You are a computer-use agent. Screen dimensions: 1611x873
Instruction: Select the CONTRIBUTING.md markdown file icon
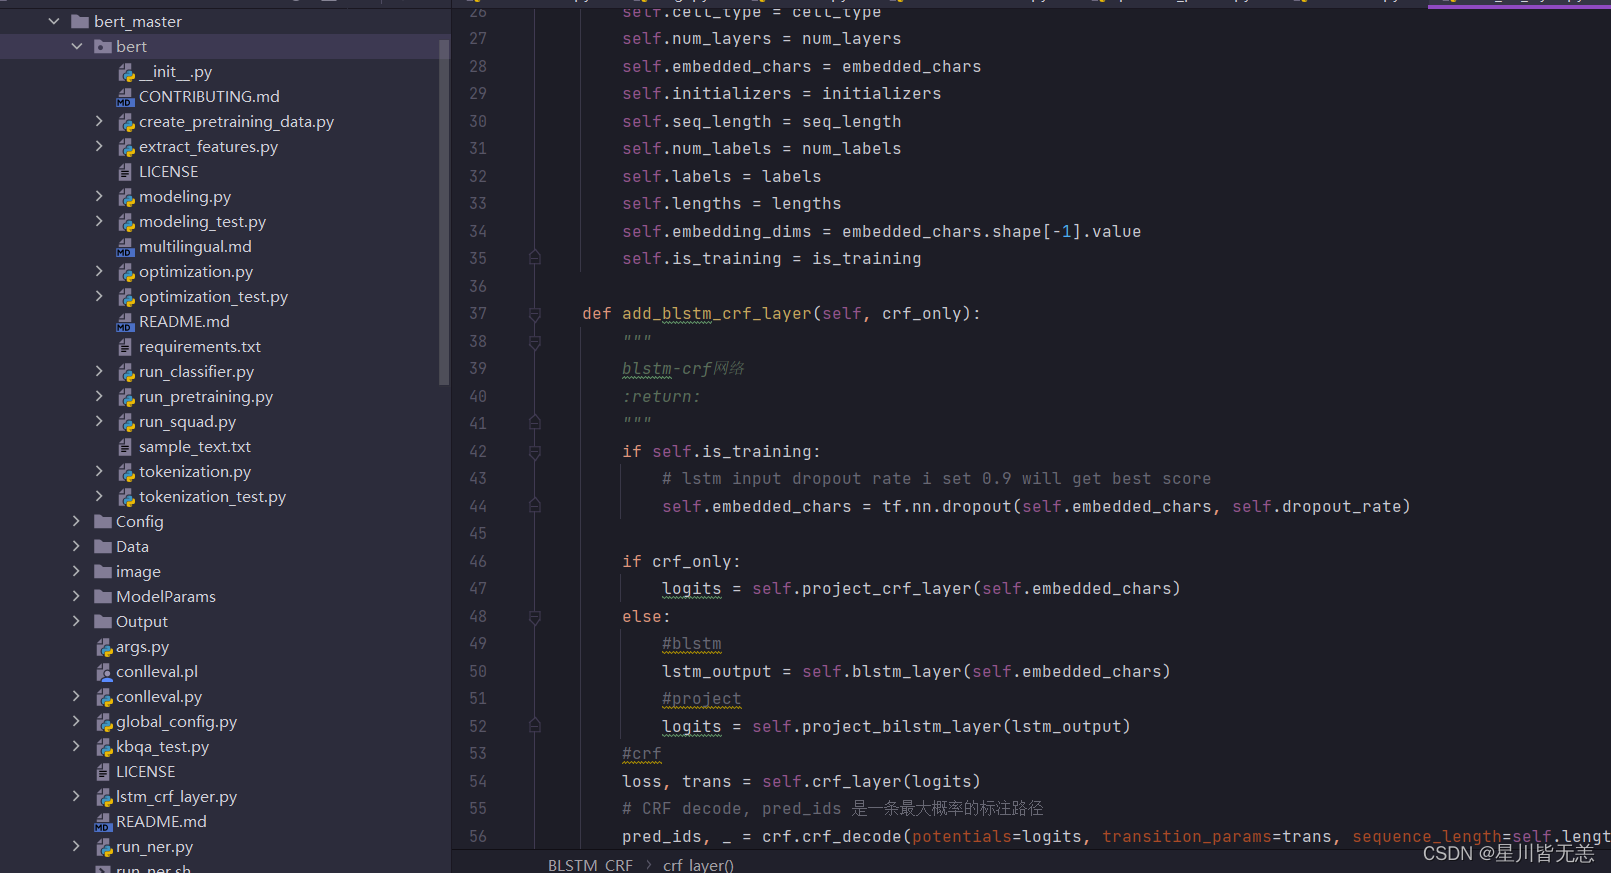click(125, 97)
